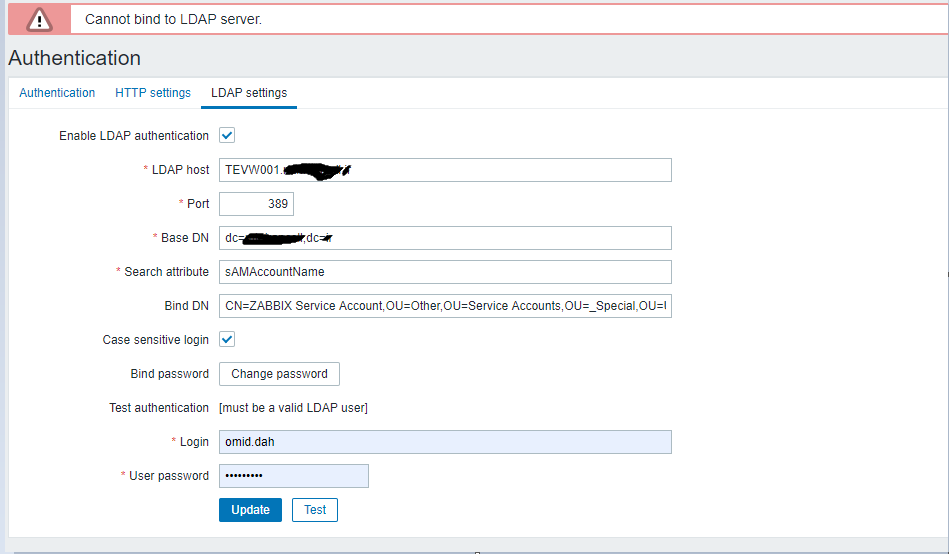Click the Login field containing omid.dah
The image size is (949, 554).
click(445, 442)
